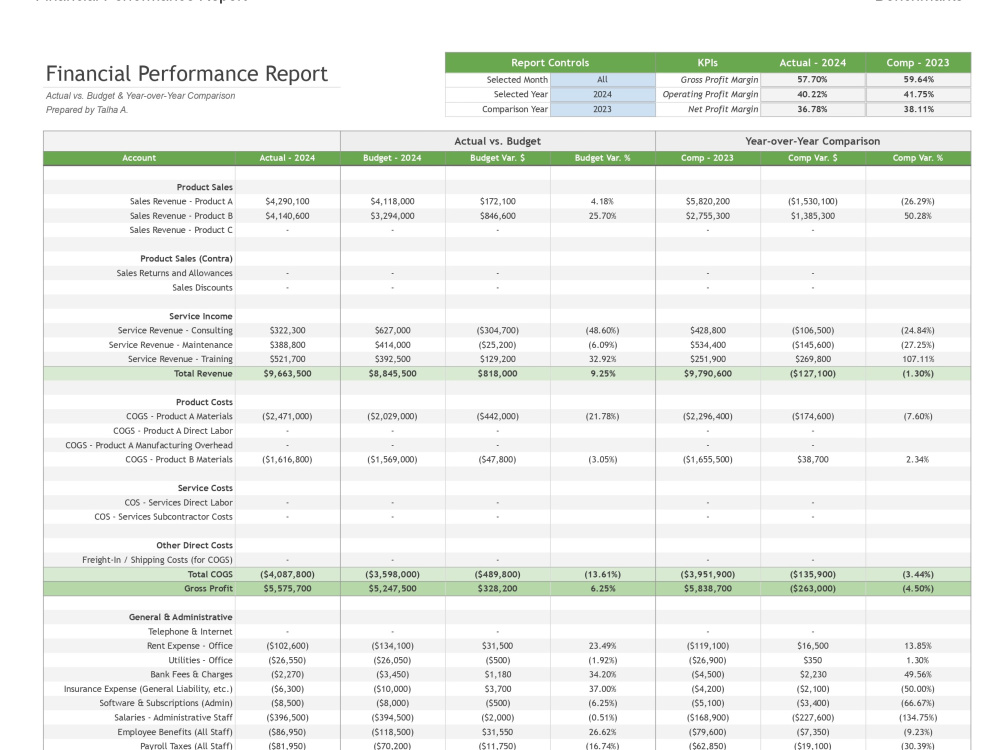Select Insurance Expense (General Liability, etc.) label
Viewport: 1000px width, 750px height.
[148, 689]
